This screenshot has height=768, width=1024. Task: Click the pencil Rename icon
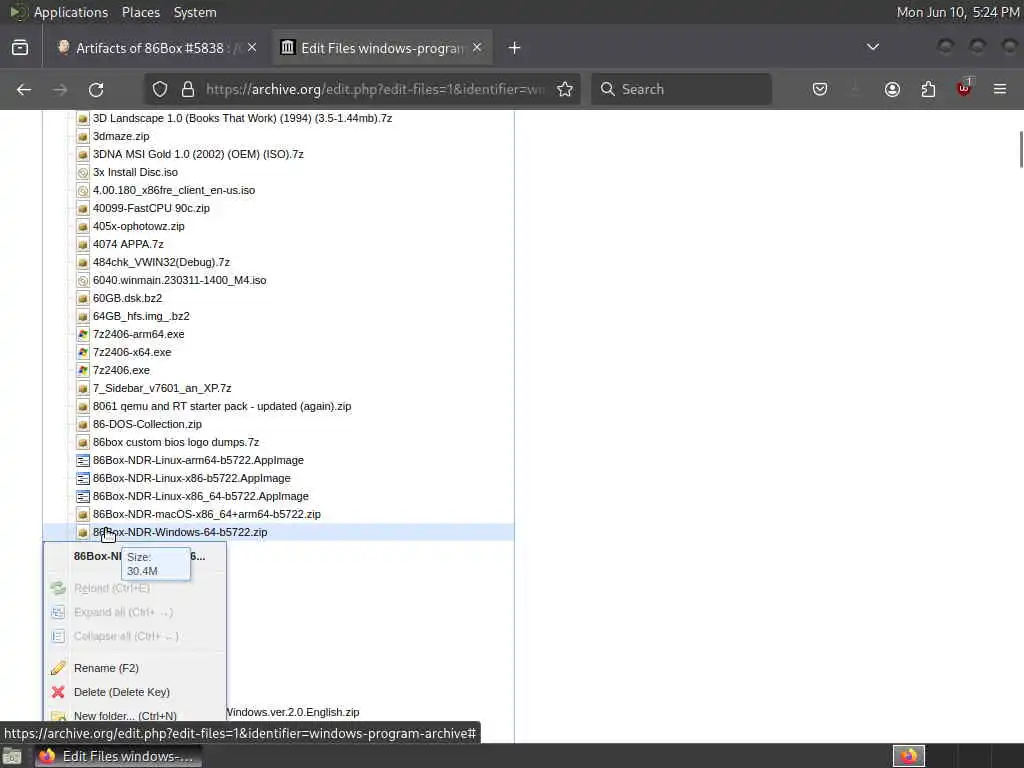pos(58,668)
